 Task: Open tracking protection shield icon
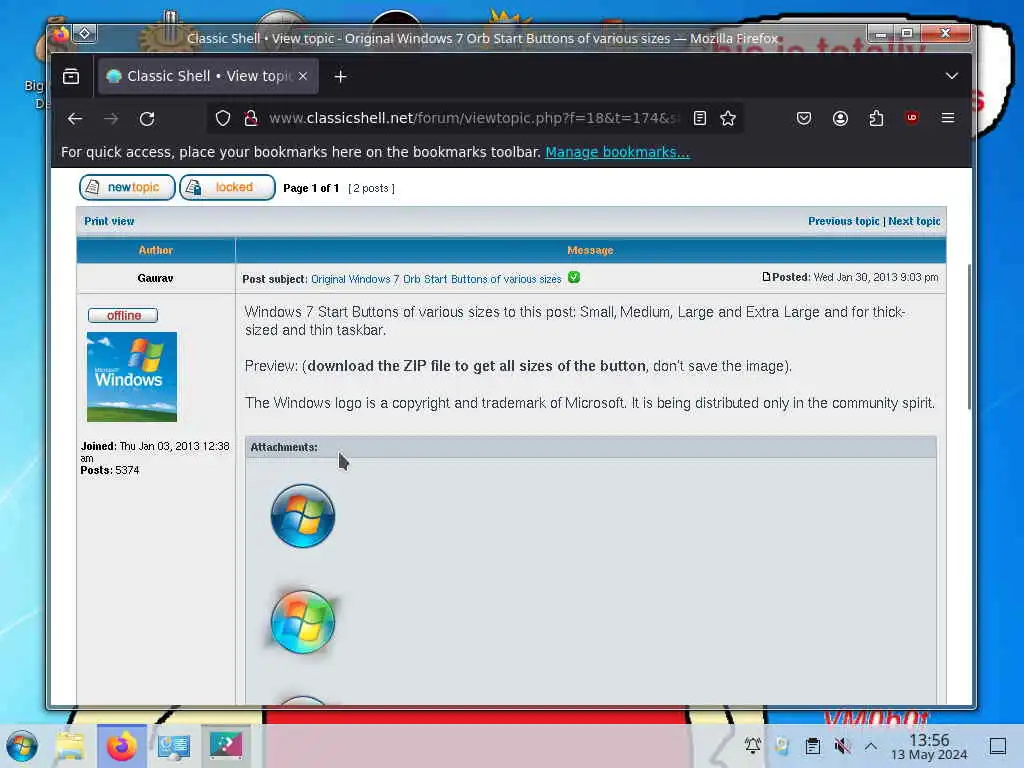(223, 118)
